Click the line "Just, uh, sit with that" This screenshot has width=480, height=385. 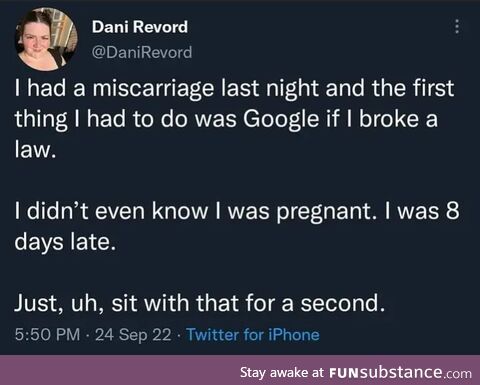tap(199, 303)
